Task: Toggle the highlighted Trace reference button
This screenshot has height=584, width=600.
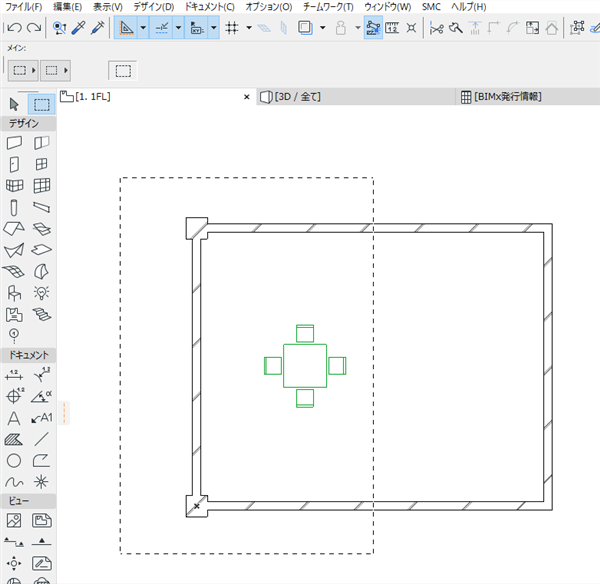Action: [373, 28]
